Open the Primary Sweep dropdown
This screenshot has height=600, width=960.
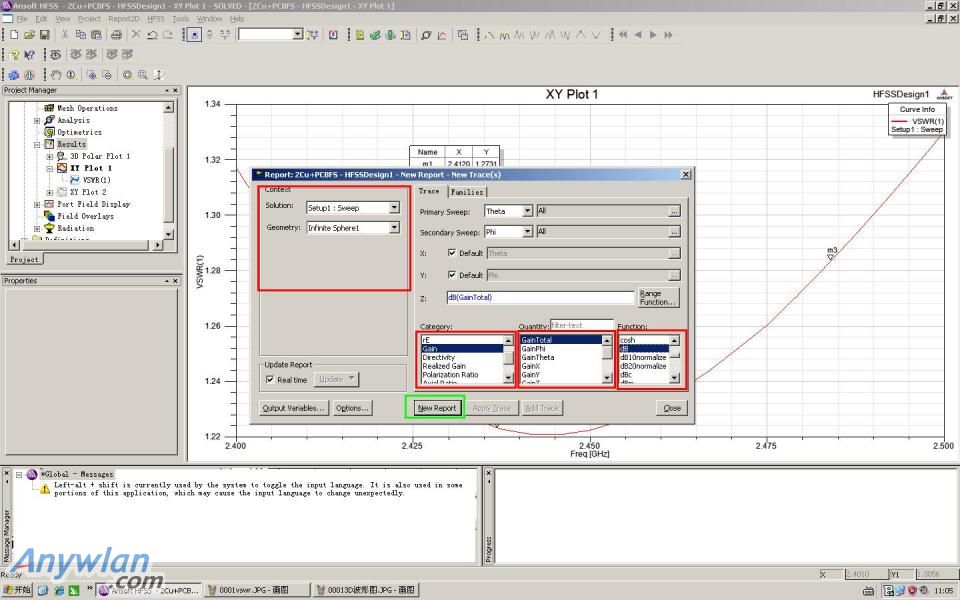click(x=527, y=211)
